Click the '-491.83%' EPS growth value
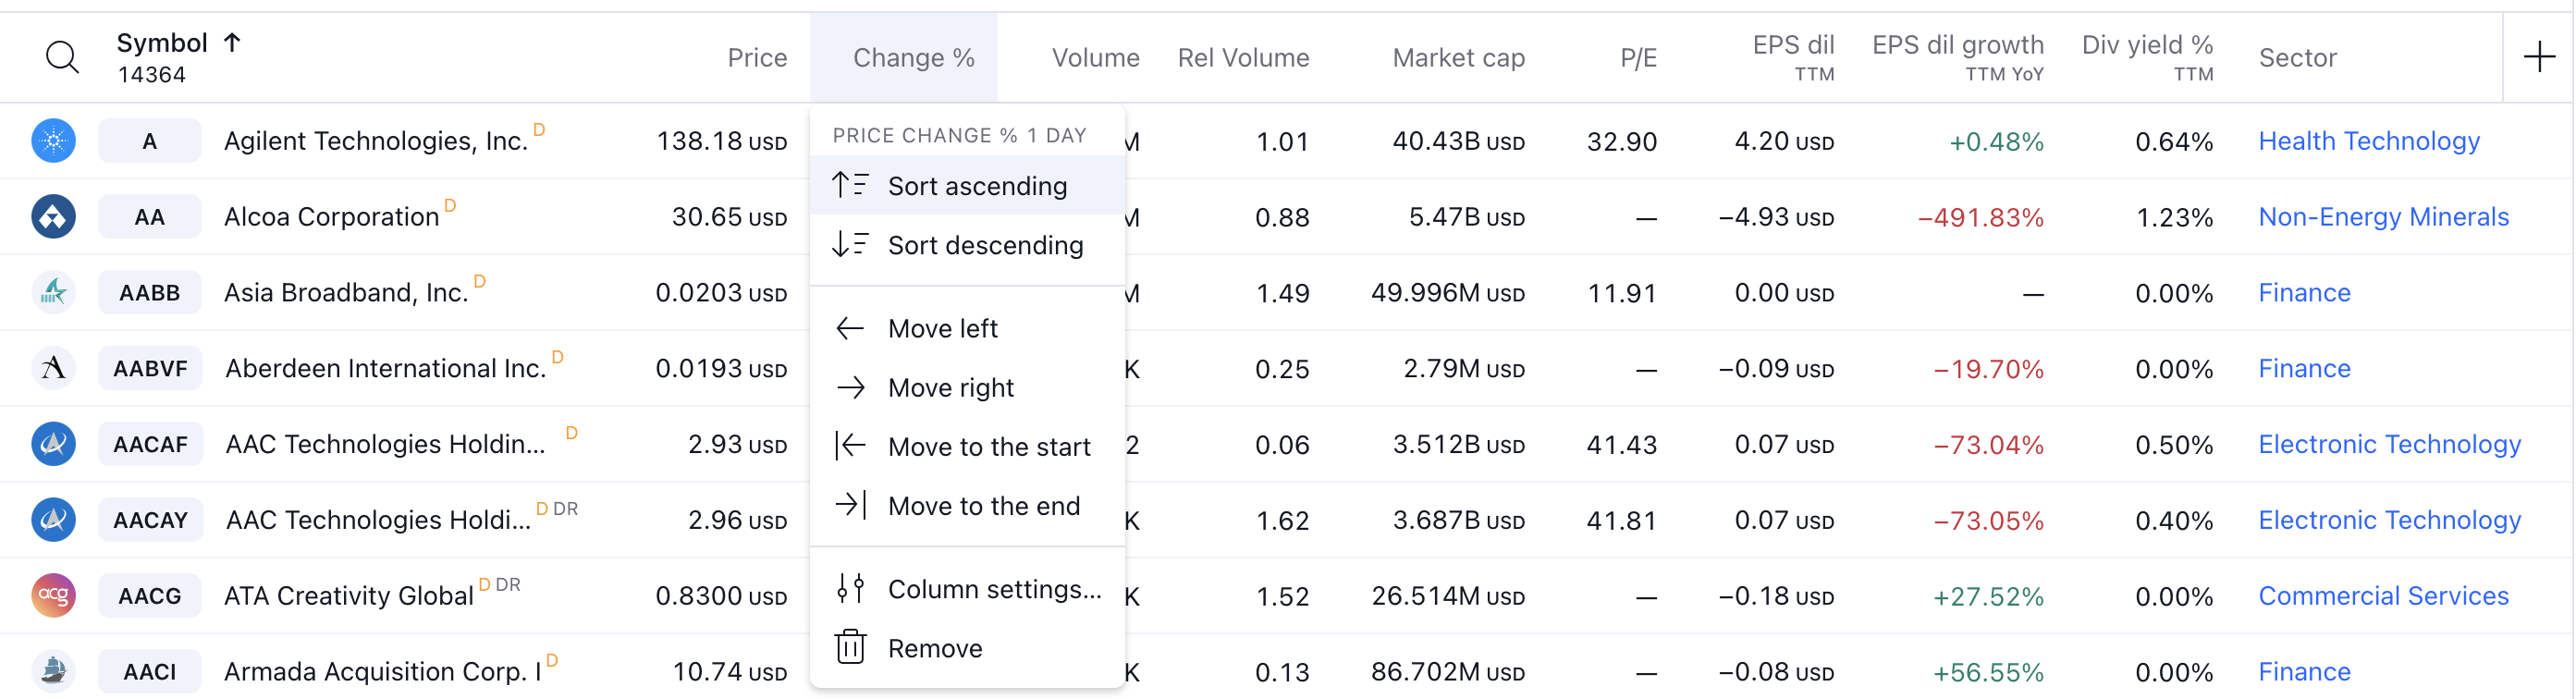Viewport: 2576px width, 699px height. coord(1981,218)
